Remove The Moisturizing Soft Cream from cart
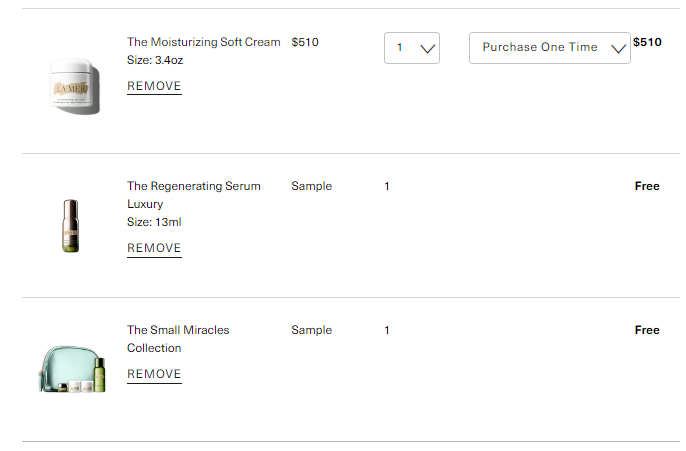Image resolution: width=686 pixels, height=451 pixels. [x=154, y=86]
